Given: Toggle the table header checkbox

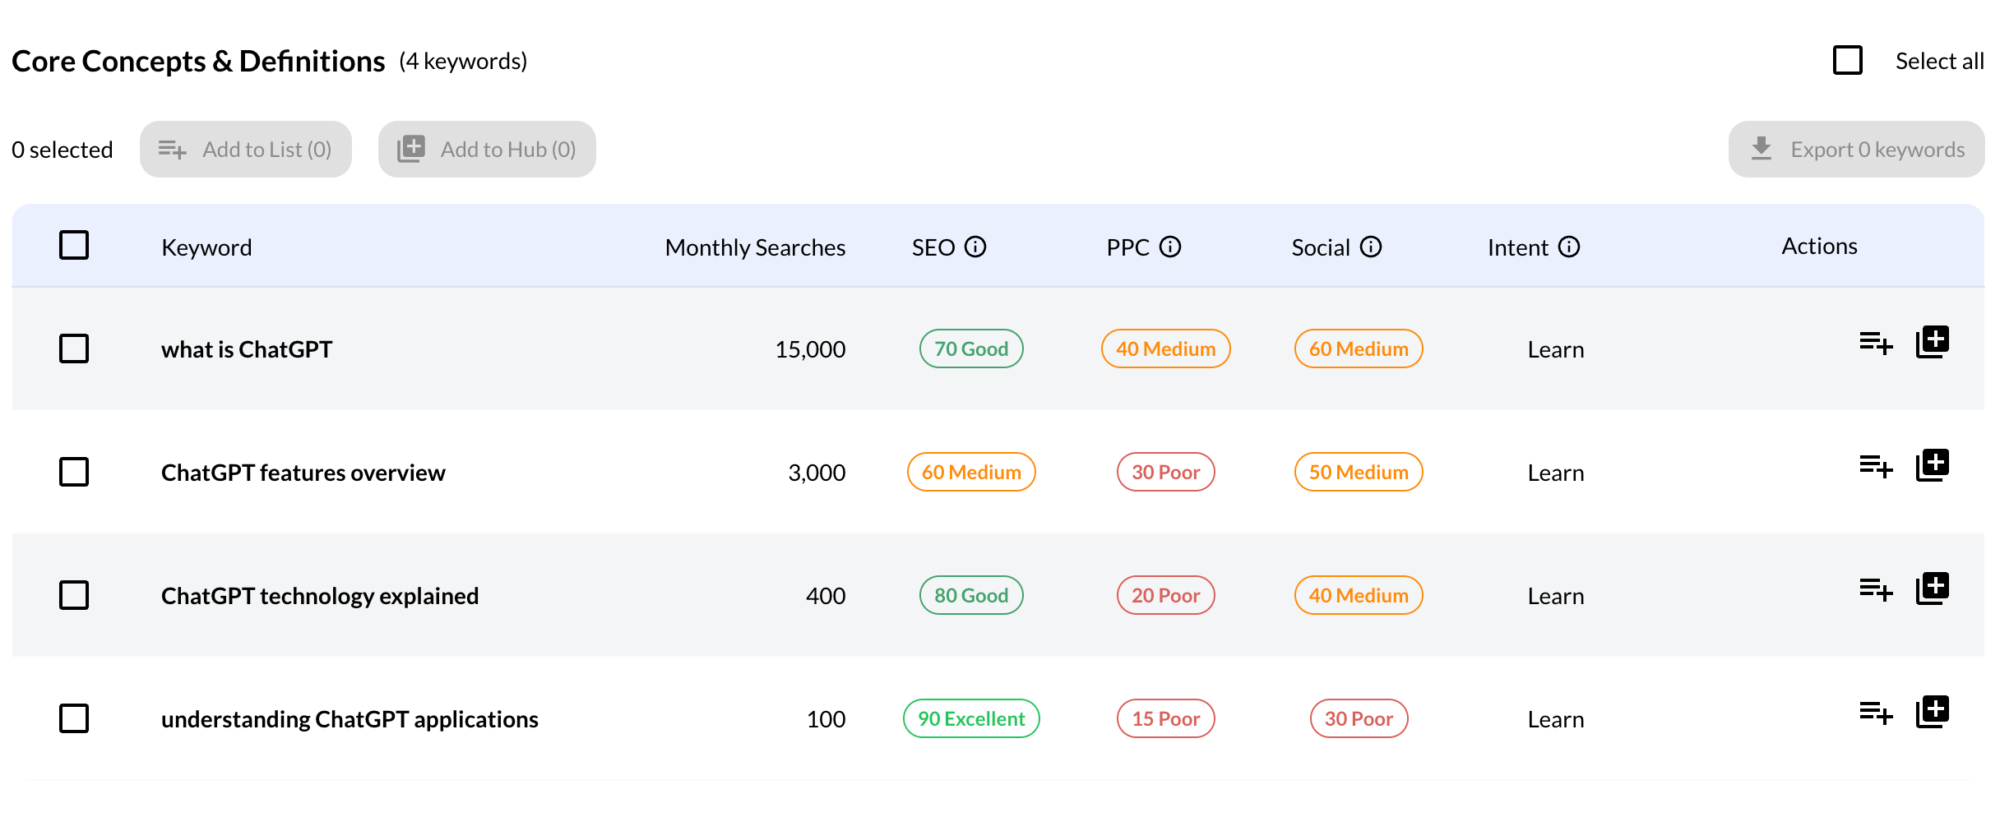Looking at the screenshot, I should tap(74, 245).
